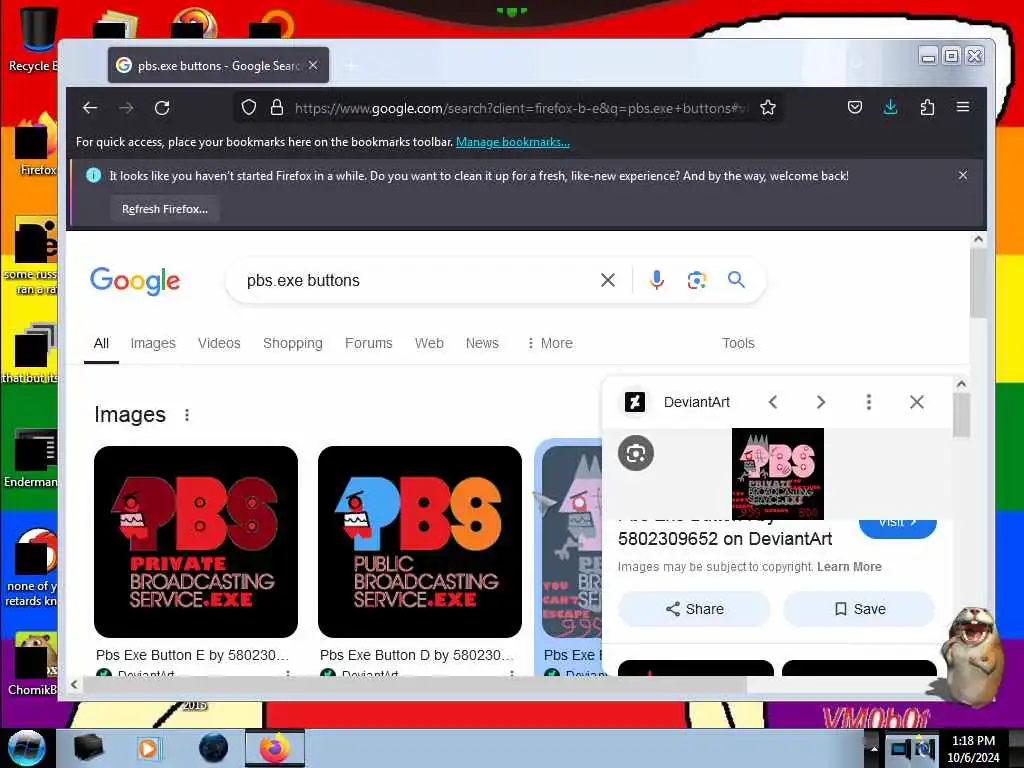Open Public Broadcasting Service.exe thumbnail
The width and height of the screenshot is (1024, 768).
pos(420,542)
